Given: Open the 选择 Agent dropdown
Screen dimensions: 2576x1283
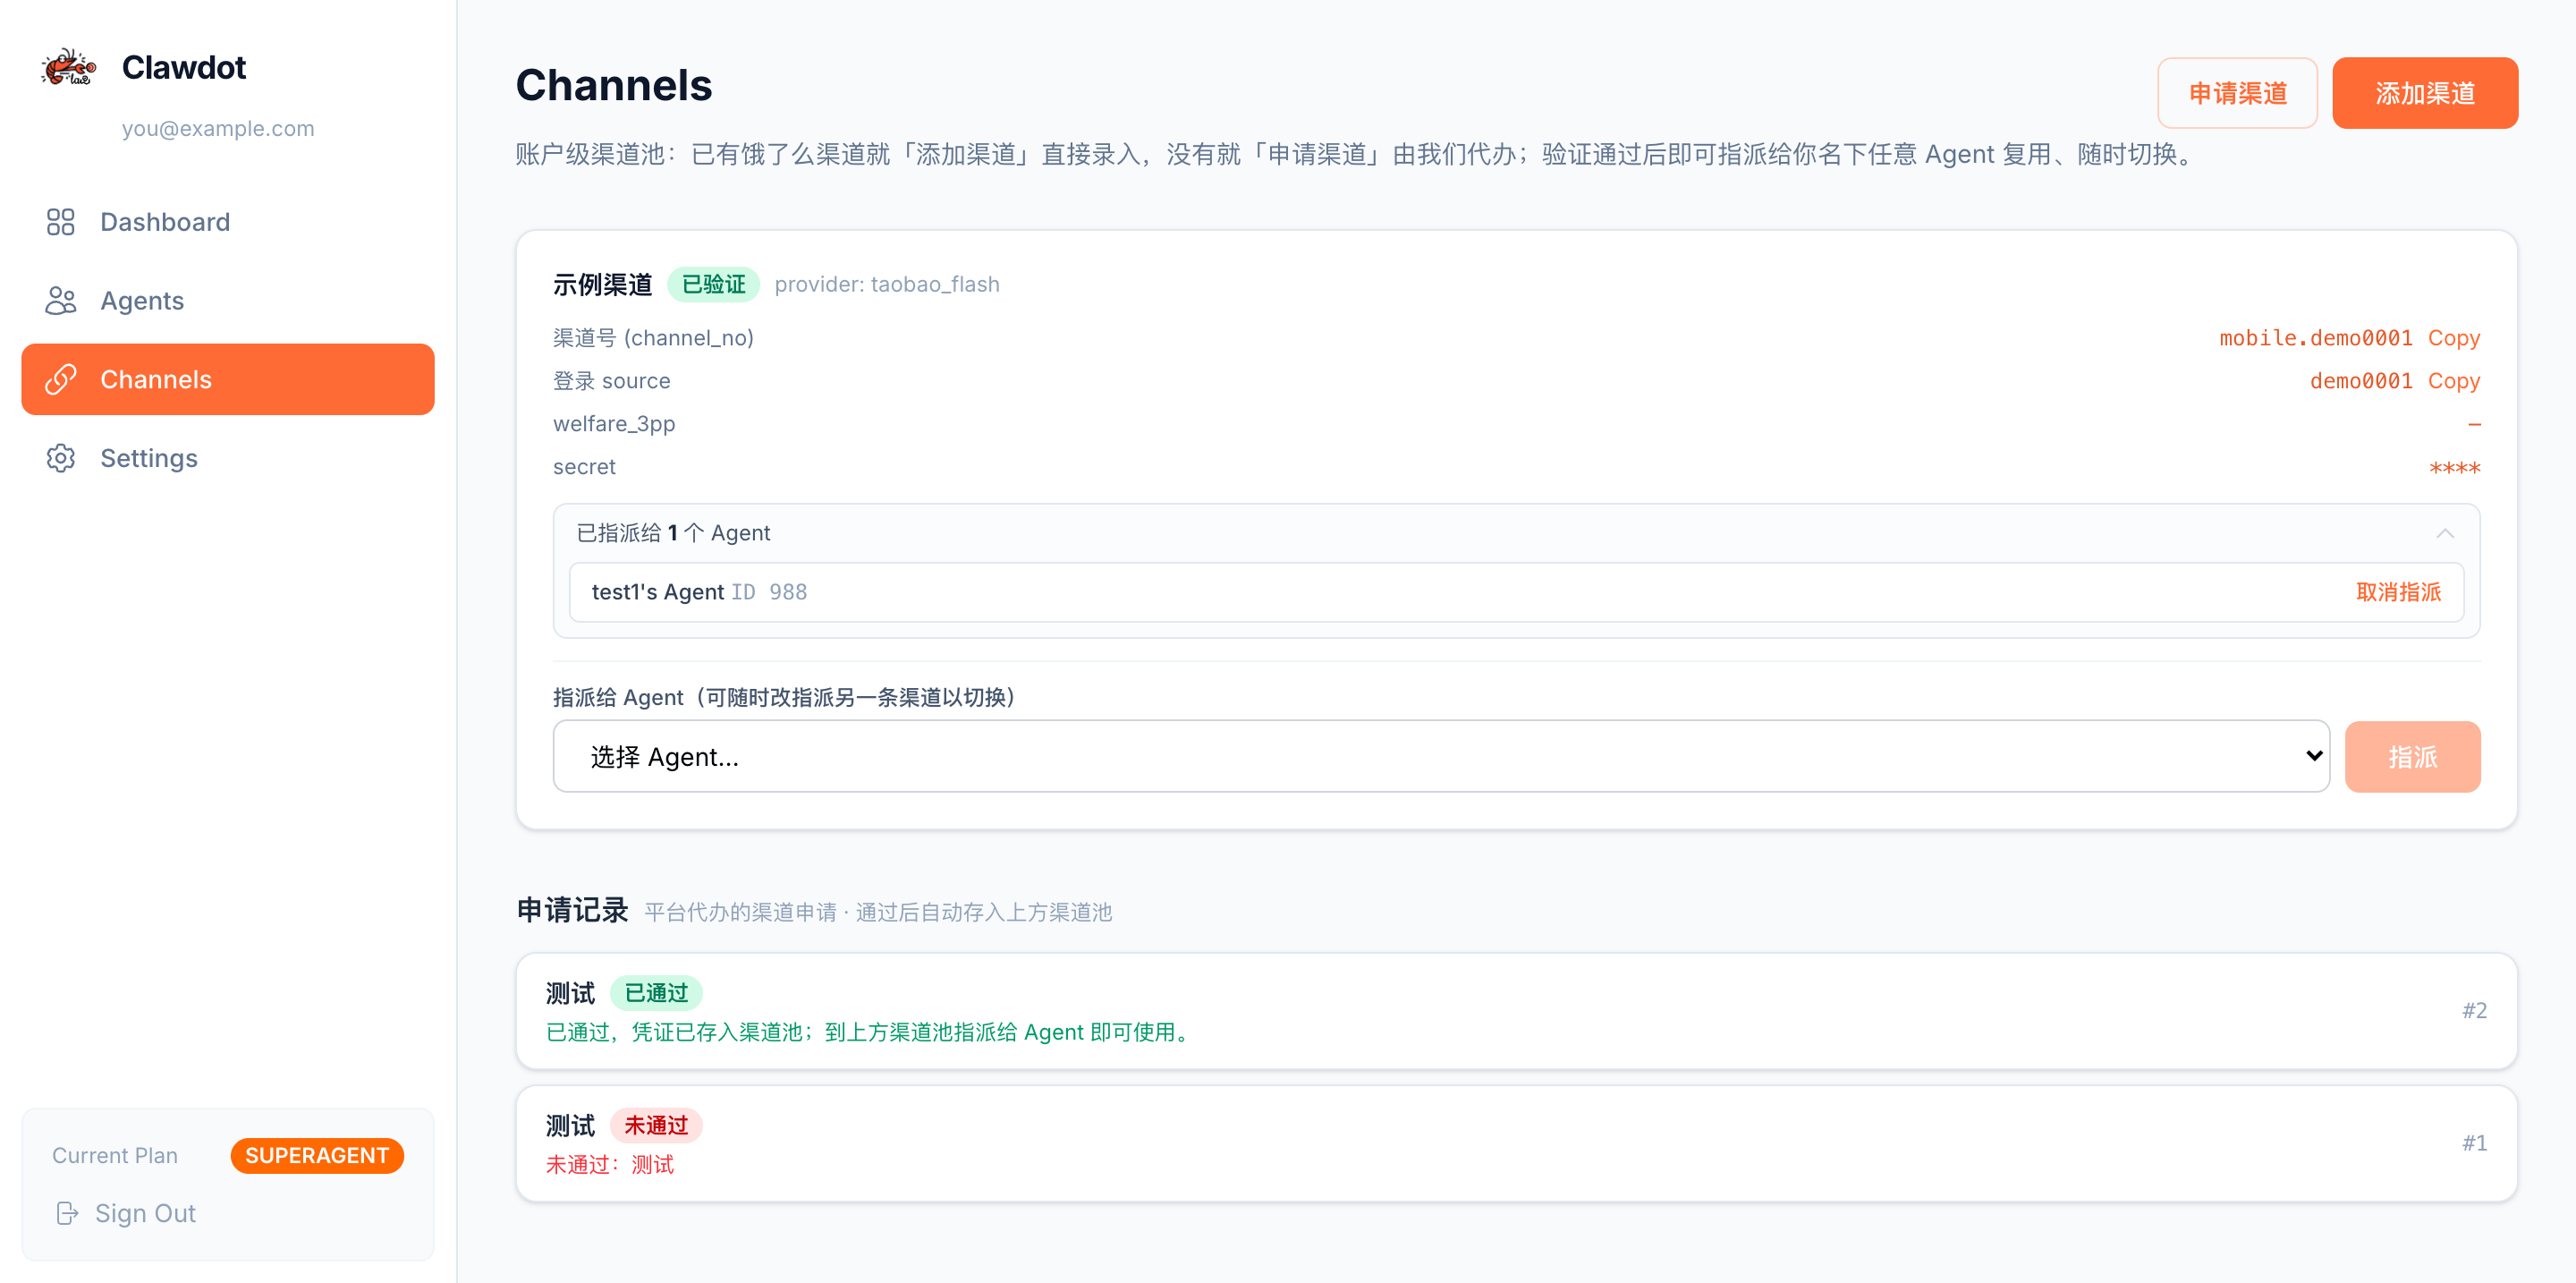Looking at the screenshot, I should coord(1441,756).
